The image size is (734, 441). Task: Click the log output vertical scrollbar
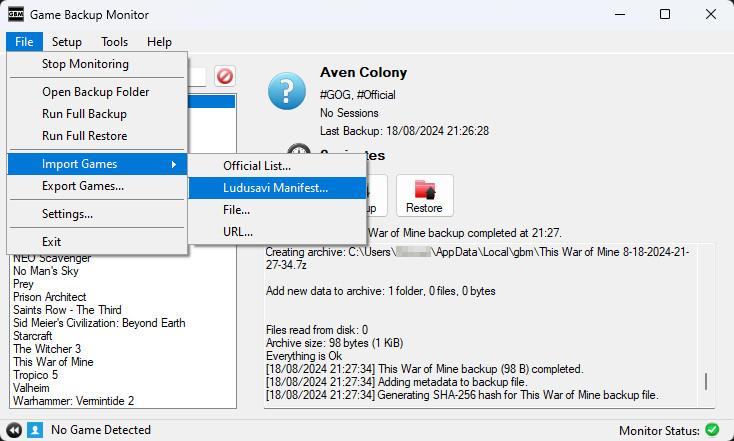706,380
